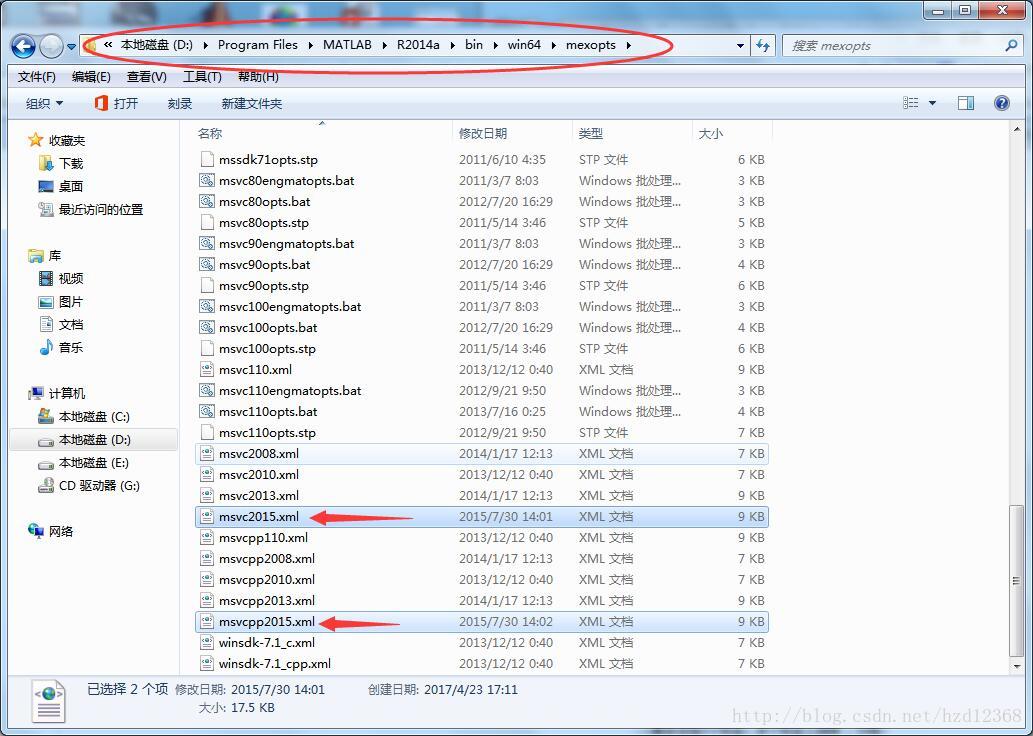Open the arrow after win64 in path
Image resolution: width=1033 pixels, height=736 pixels.
coord(553,45)
